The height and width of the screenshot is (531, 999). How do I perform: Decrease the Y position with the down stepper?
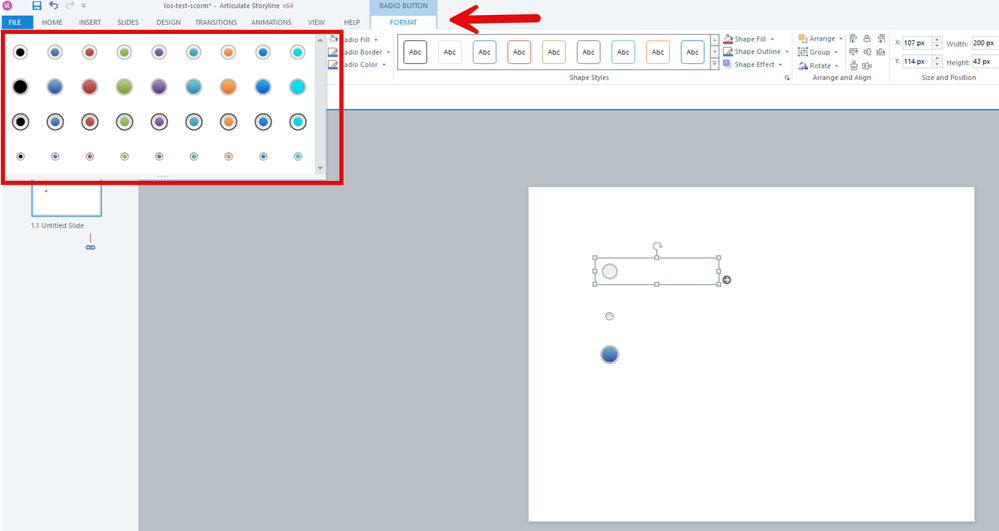pos(937,64)
